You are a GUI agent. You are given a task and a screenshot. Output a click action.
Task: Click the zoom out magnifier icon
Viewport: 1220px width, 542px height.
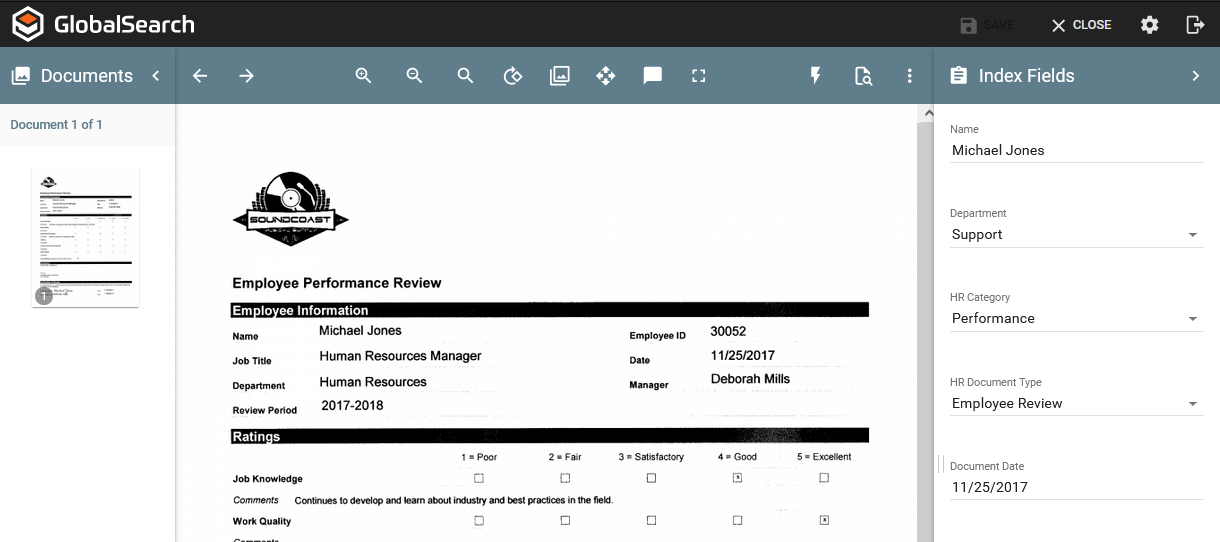tap(414, 76)
